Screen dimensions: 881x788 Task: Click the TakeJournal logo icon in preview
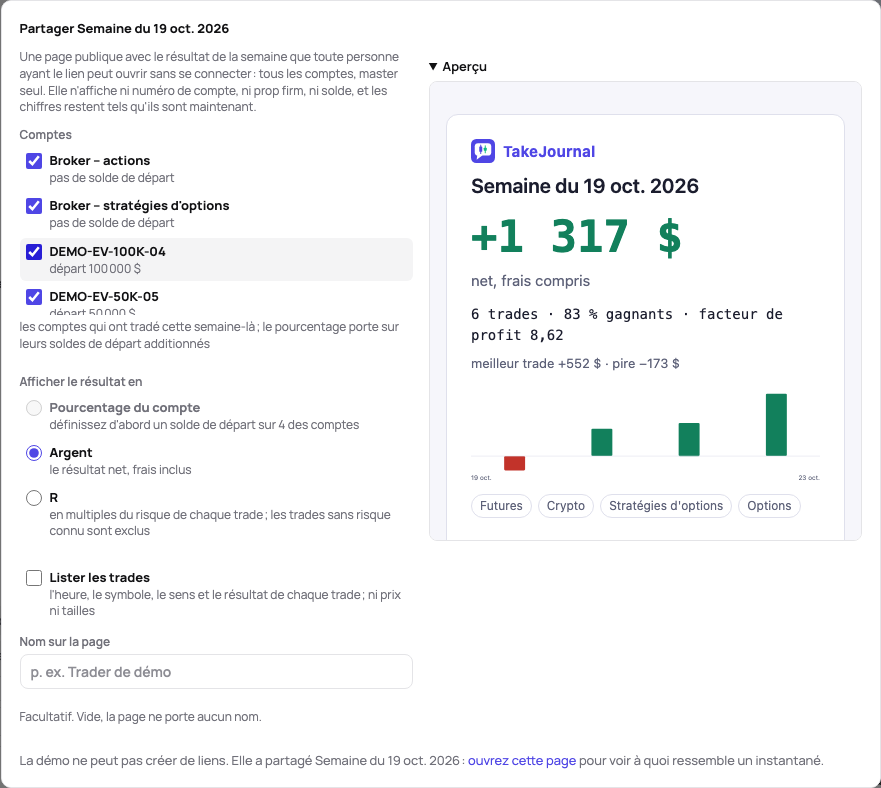[483, 151]
